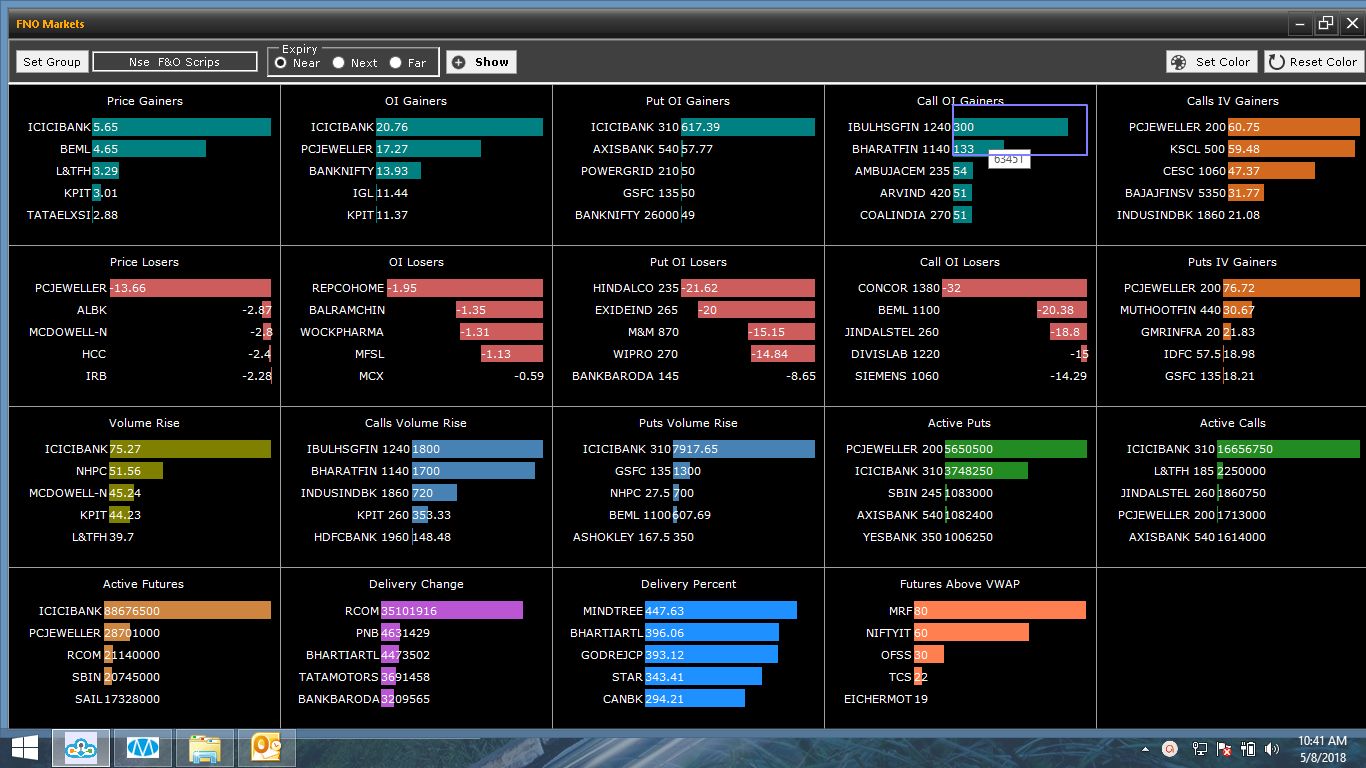
Task: Click the Futures Above VWAP panel title
Action: tap(960, 584)
